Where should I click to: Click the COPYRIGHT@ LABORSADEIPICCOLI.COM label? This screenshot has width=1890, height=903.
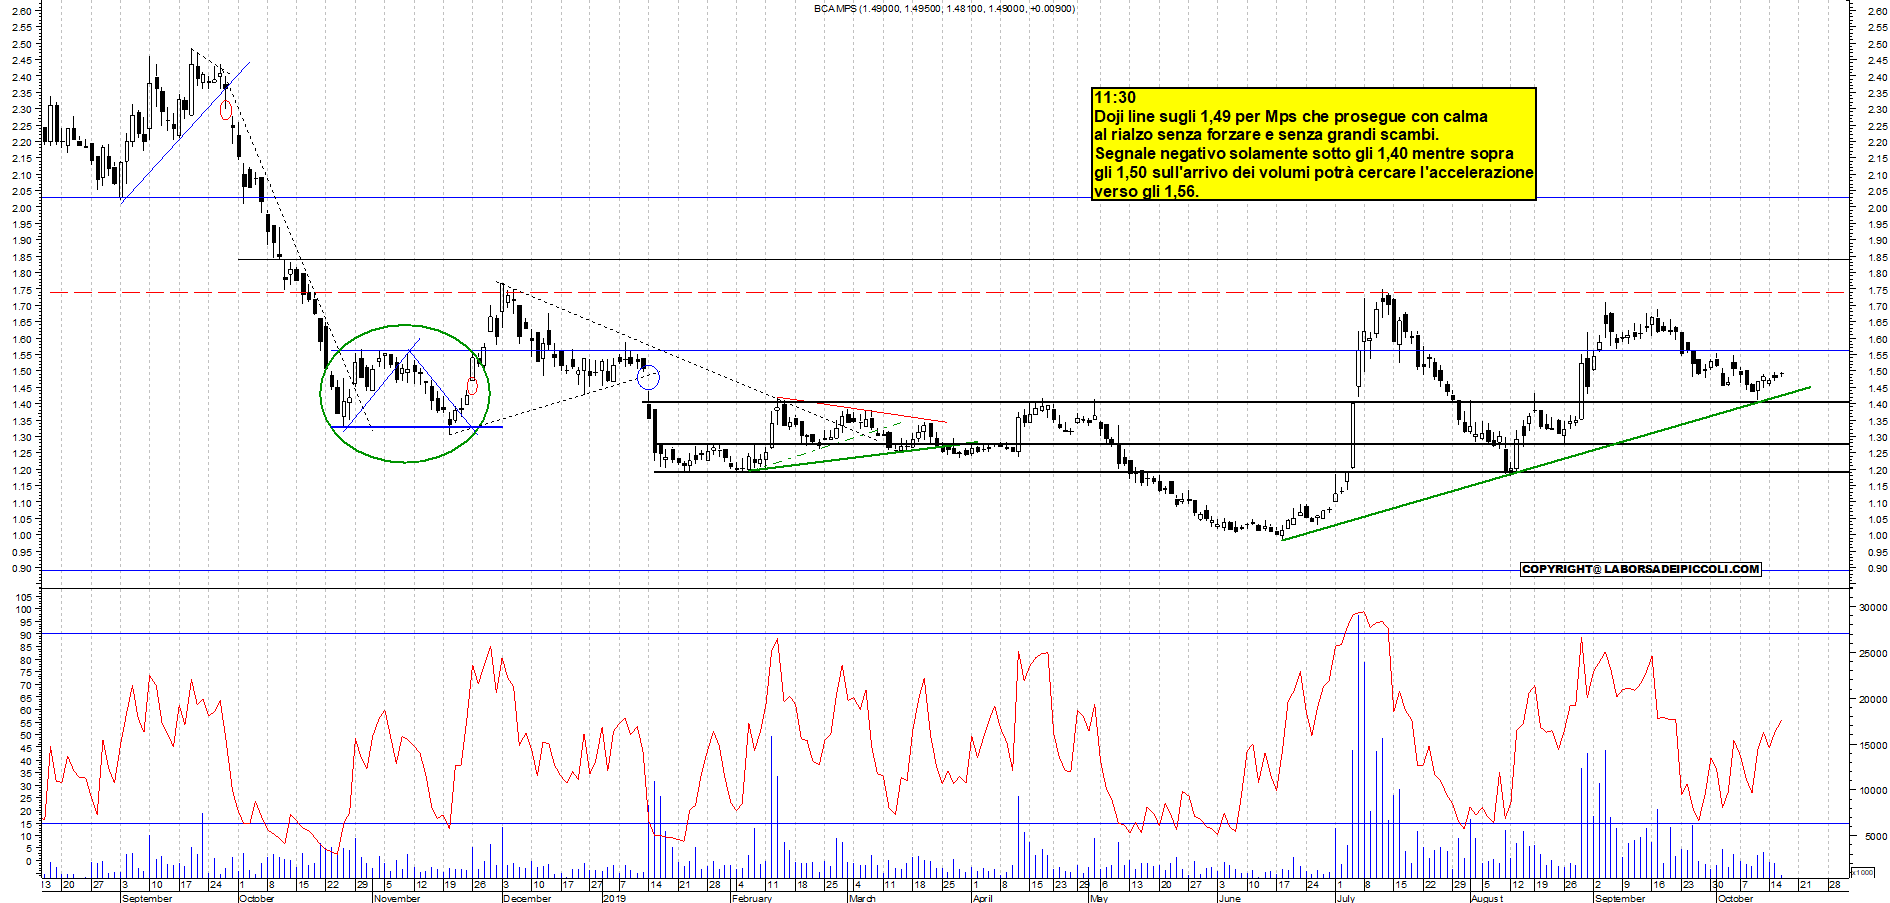(1640, 569)
